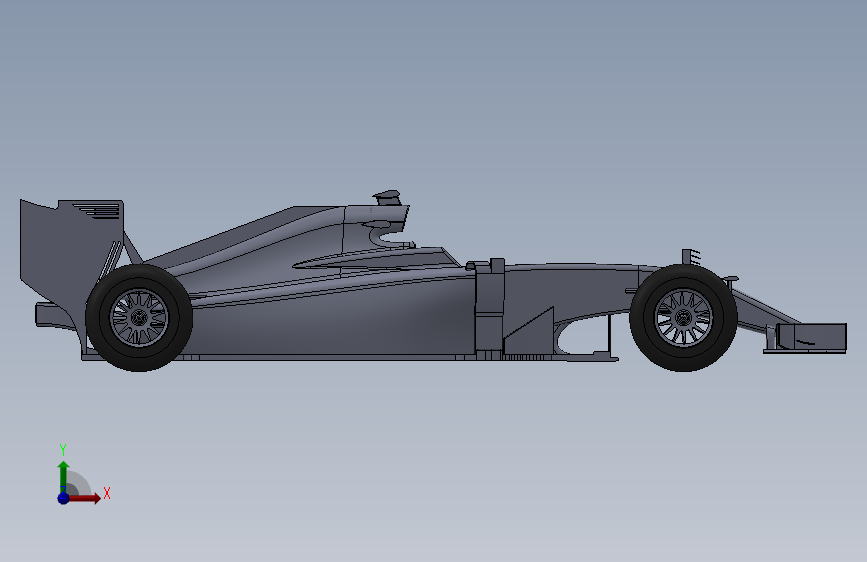The width and height of the screenshot is (867, 562).
Task: Select the front wheel of the car model
Action: (683, 318)
